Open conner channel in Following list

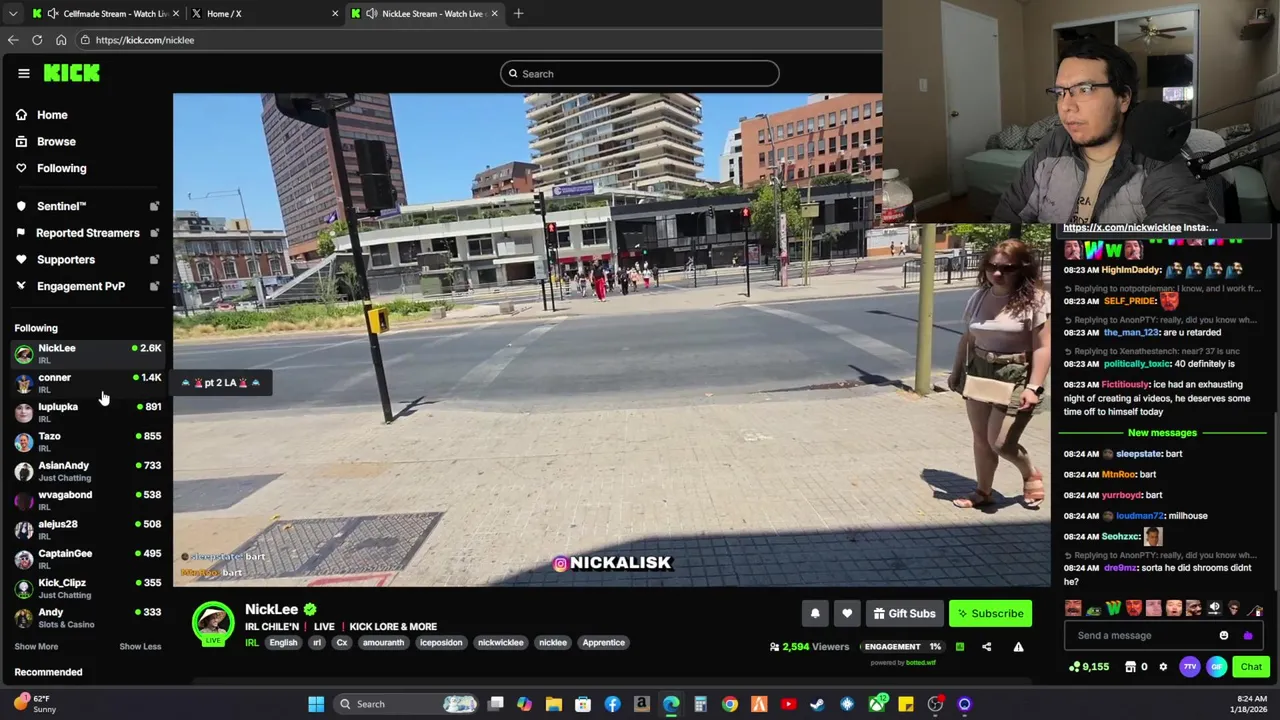(87, 382)
